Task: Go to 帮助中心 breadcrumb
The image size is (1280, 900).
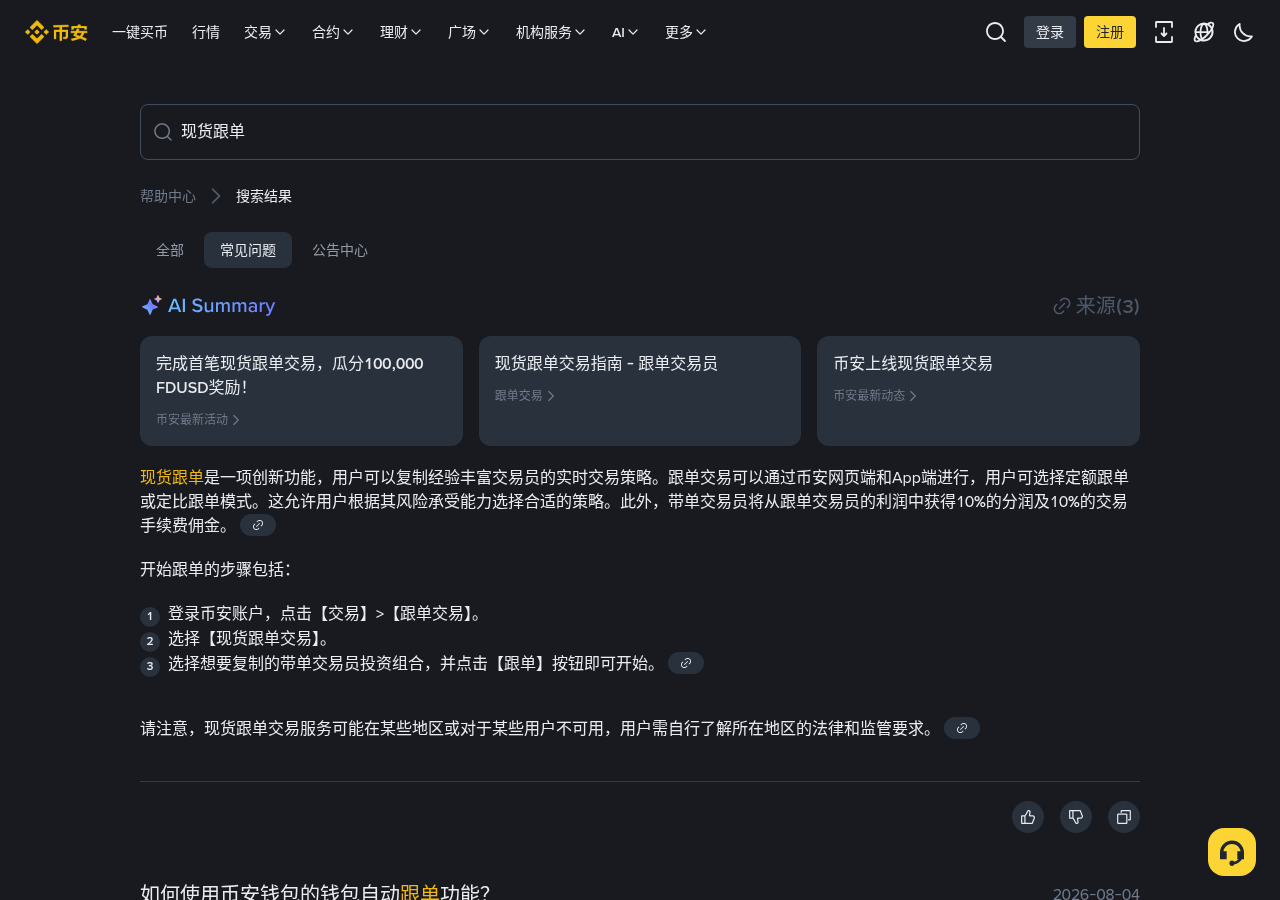Action: coord(168,196)
